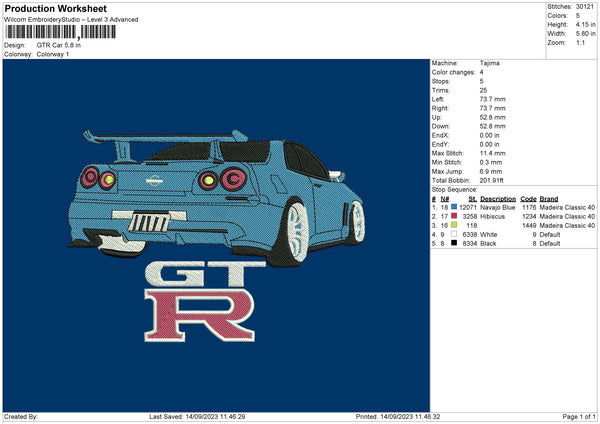
Task: Click the Hibiscus pink color swatch
Action: point(454,216)
